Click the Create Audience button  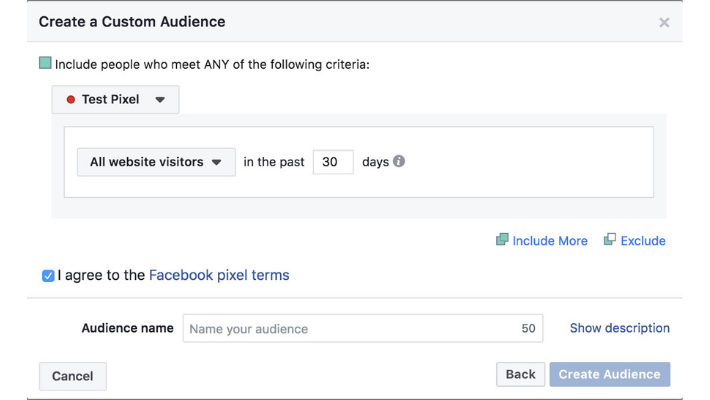pyautogui.click(x=609, y=374)
